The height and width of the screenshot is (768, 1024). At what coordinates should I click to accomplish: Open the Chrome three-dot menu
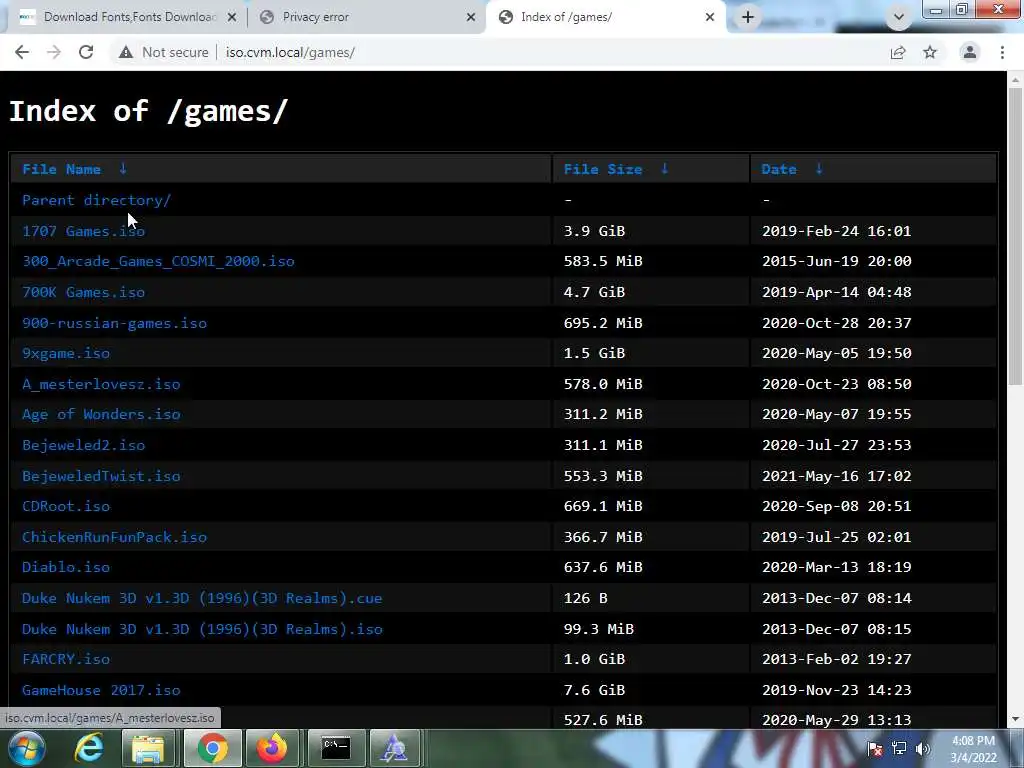click(x=1002, y=52)
